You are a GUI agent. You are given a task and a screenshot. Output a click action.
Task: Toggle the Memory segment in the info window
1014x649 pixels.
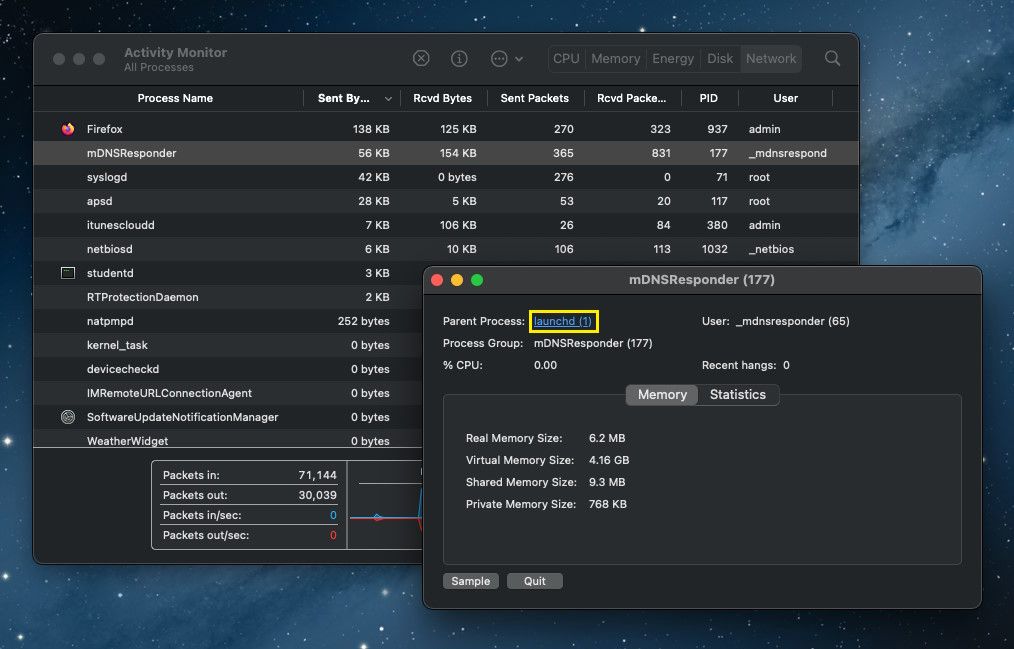point(661,394)
